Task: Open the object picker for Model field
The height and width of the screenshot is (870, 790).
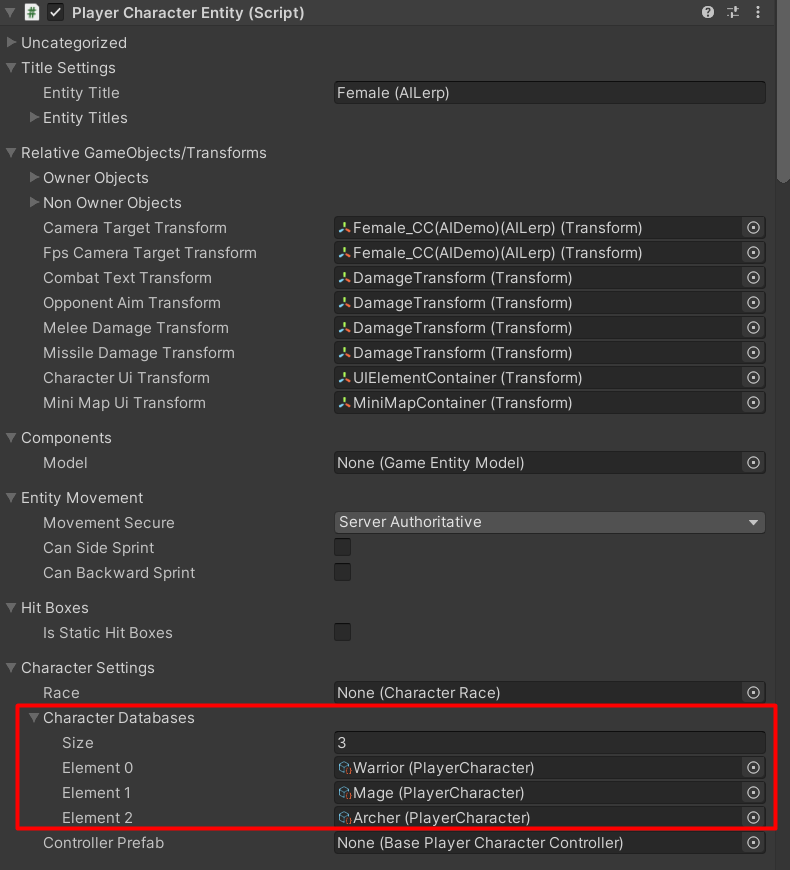Action: click(753, 462)
